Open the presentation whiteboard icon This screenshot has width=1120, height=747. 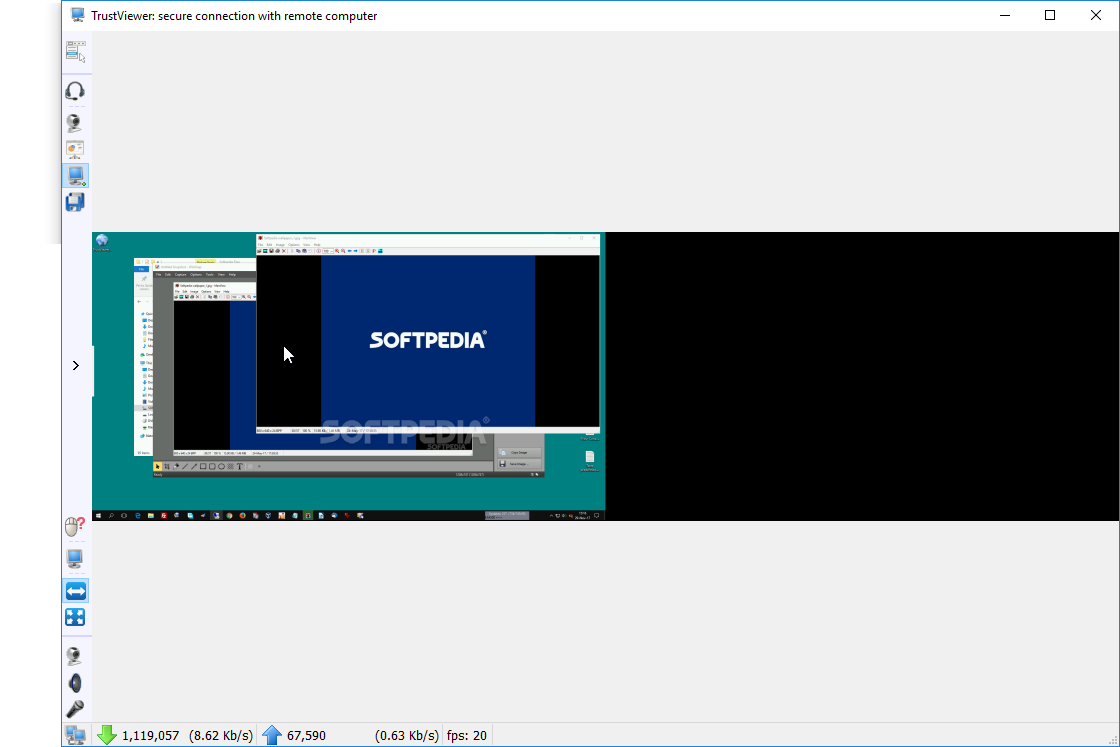click(75, 149)
